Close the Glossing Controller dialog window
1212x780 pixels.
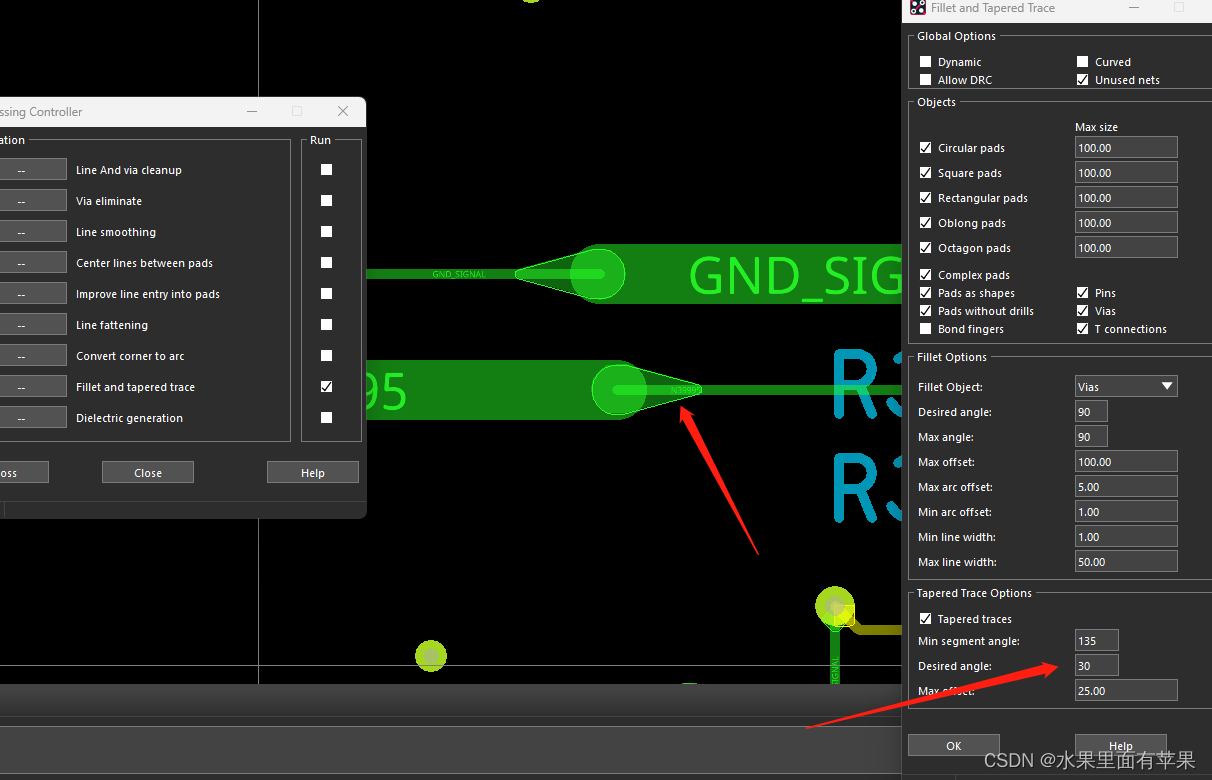[343, 111]
